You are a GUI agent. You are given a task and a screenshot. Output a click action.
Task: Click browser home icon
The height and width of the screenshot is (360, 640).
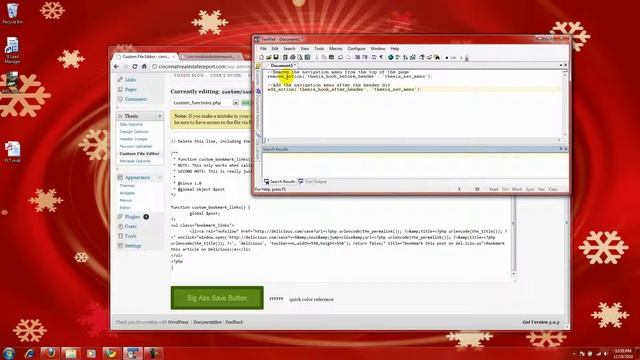tap(144, 67)
